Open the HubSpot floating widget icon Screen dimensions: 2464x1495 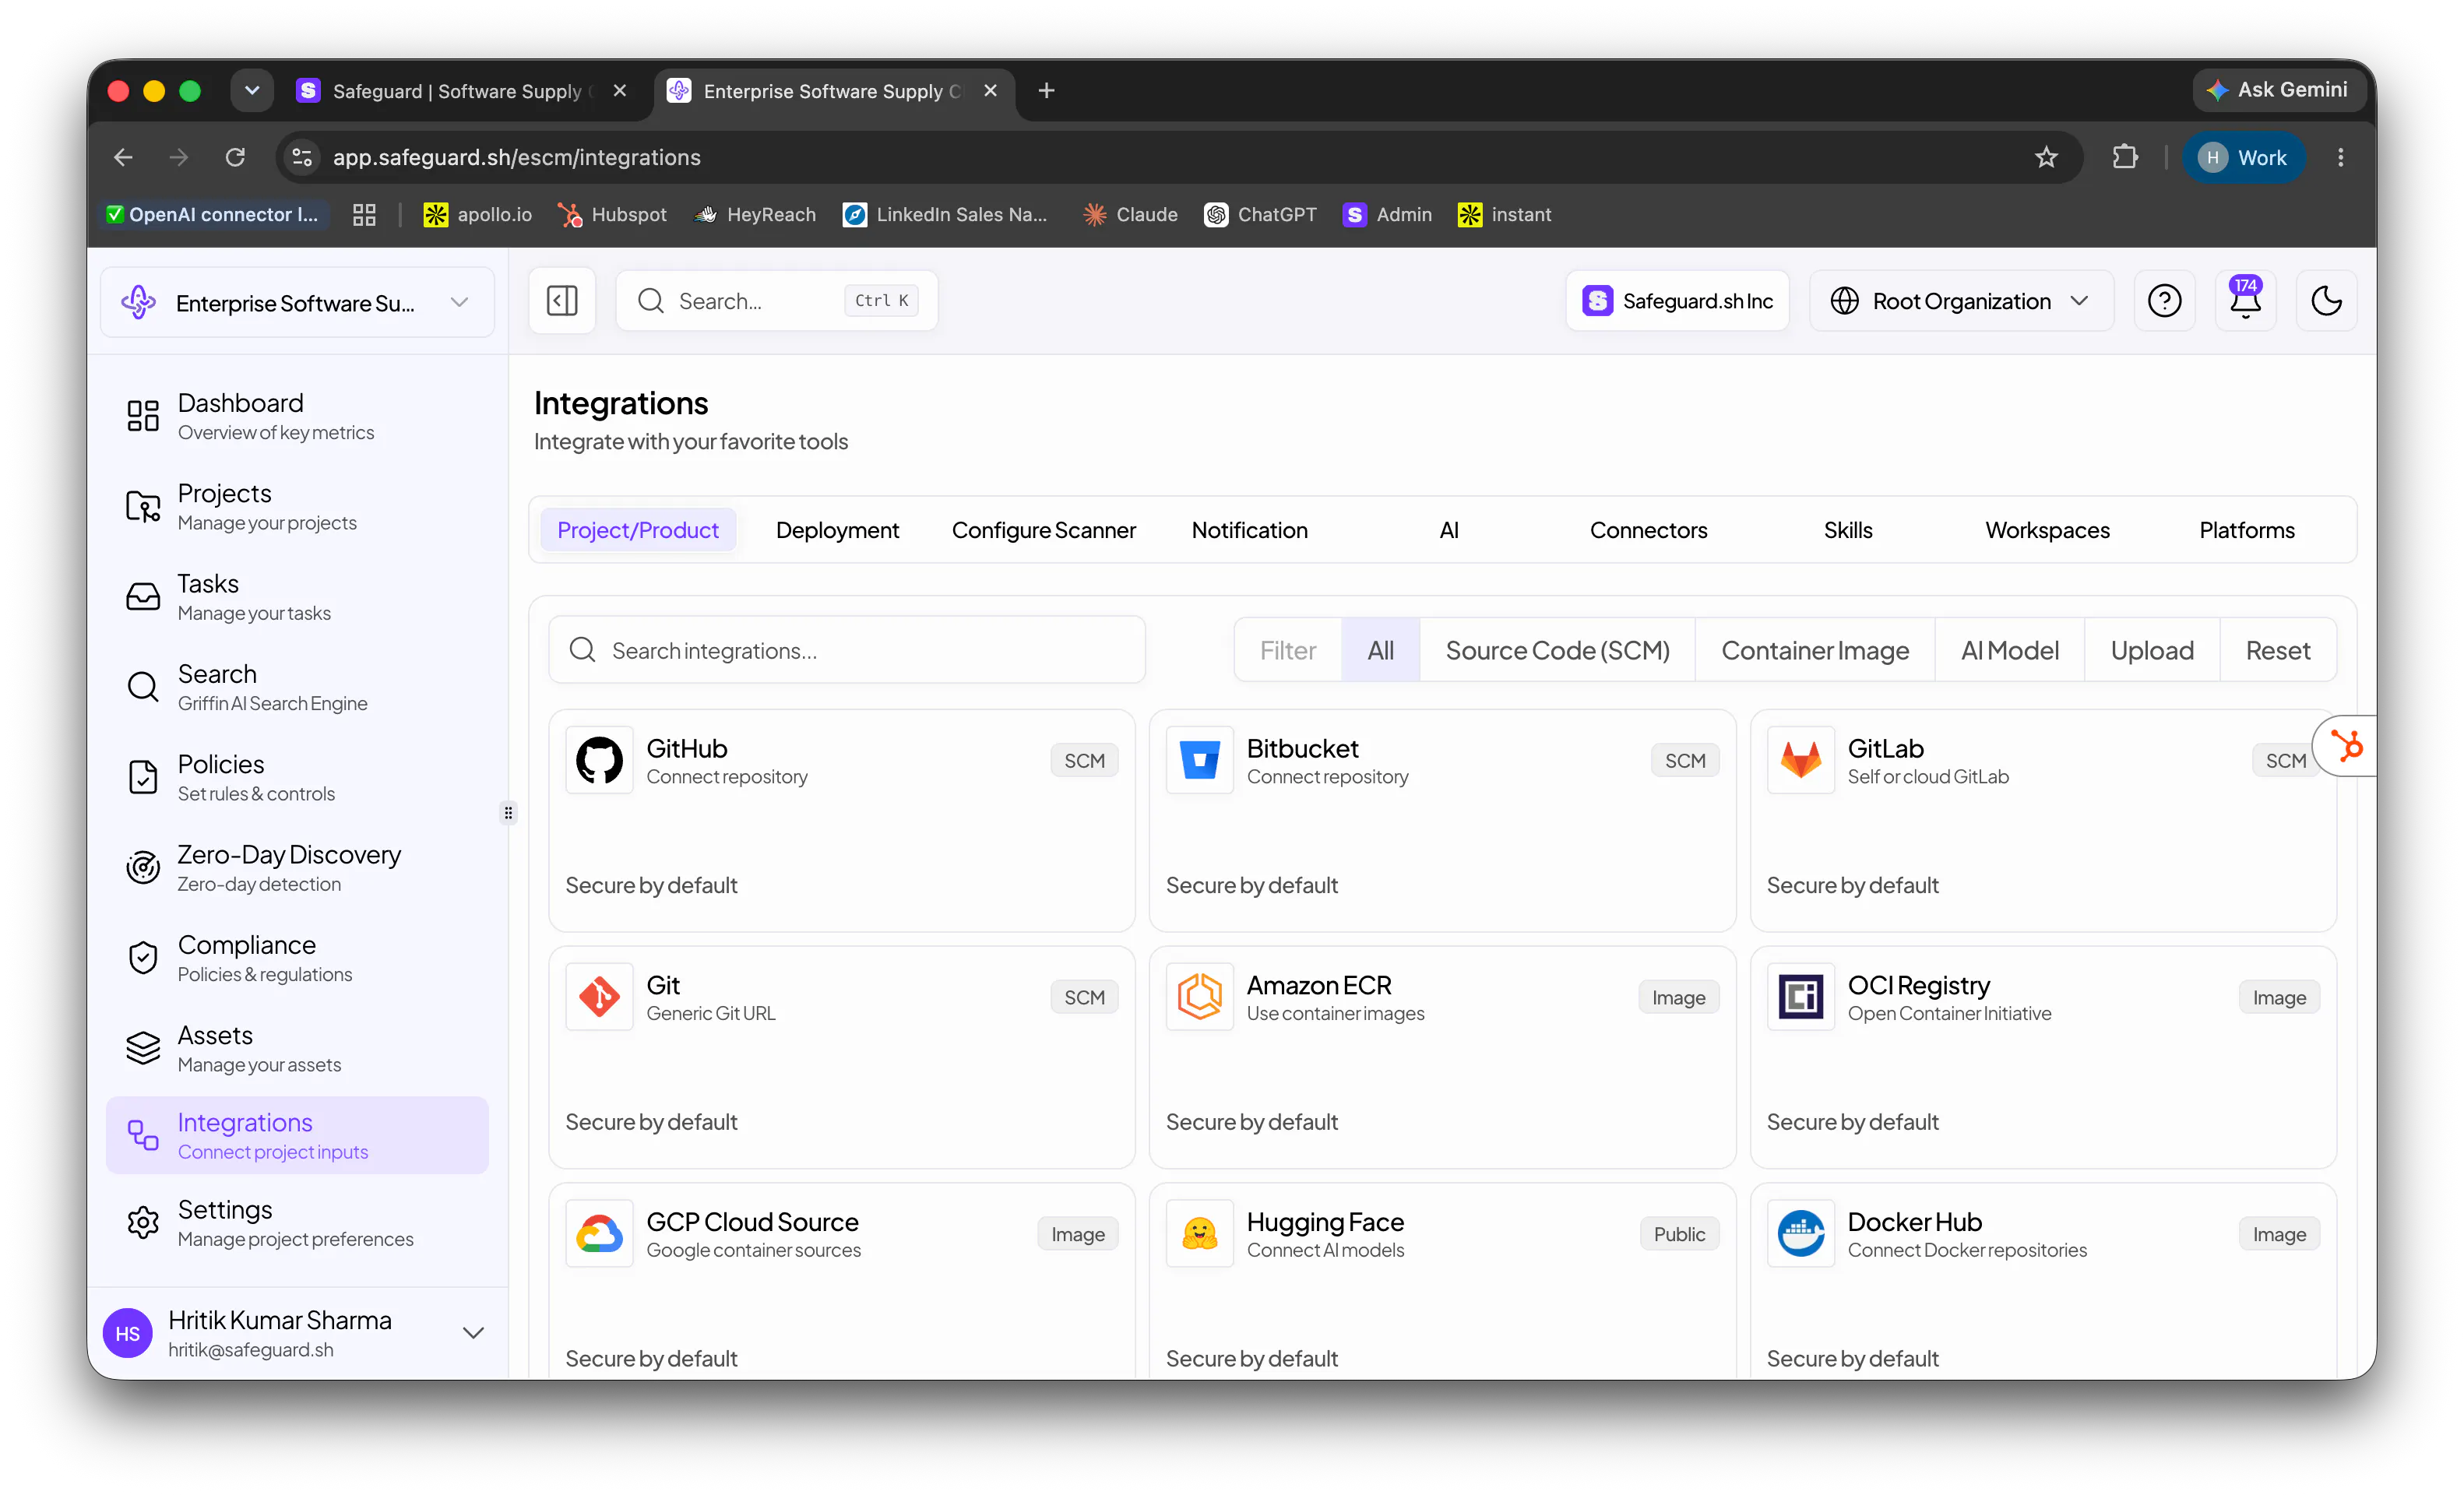pos(2346,746)
